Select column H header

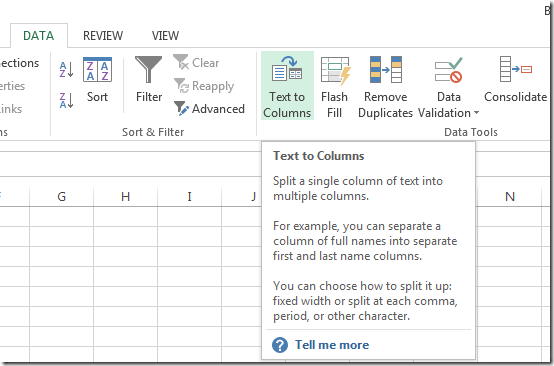tap(125, 196)
